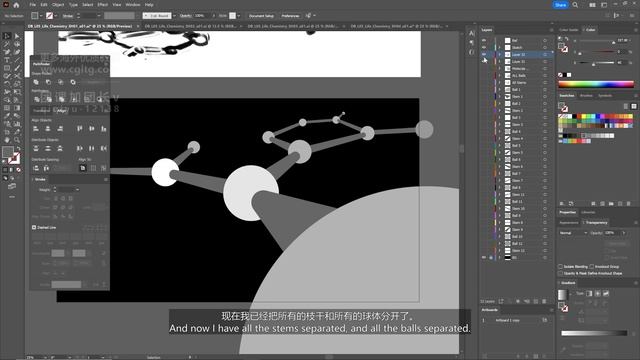The height and width of the screenshot is (360, 640).
Task: Click the Pathfinder Minus Front icon
Action: pos(48,82)
